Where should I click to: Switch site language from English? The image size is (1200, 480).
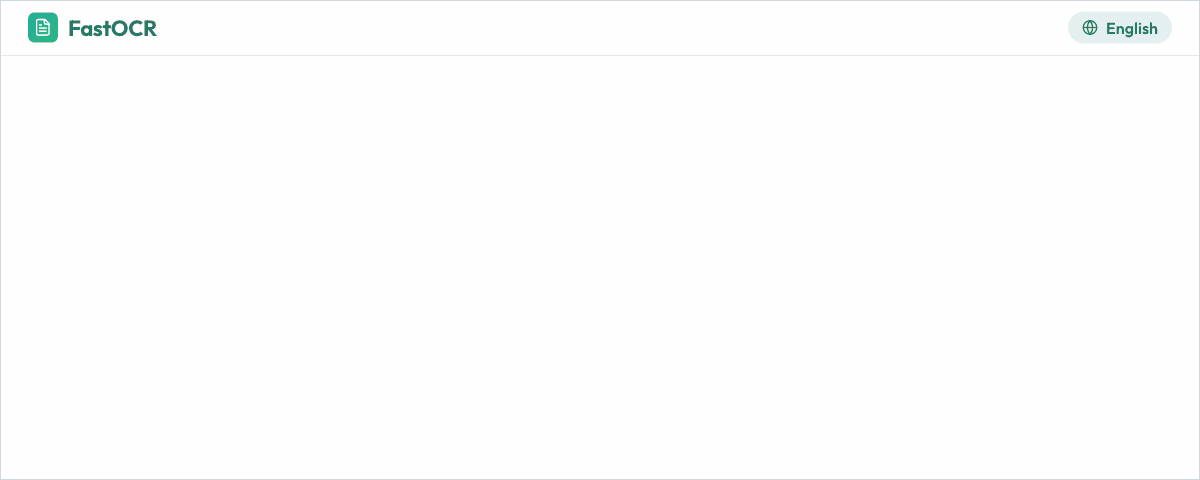(1120, 28)
